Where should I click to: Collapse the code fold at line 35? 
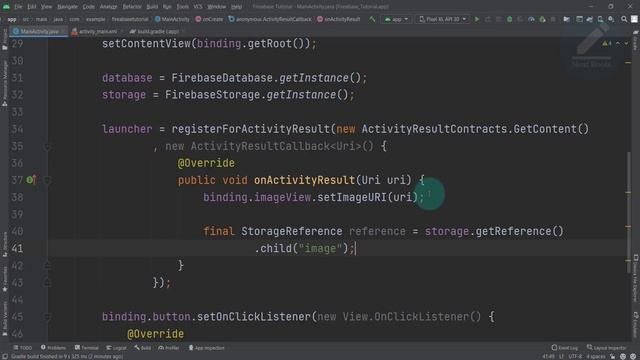[47, 146]
